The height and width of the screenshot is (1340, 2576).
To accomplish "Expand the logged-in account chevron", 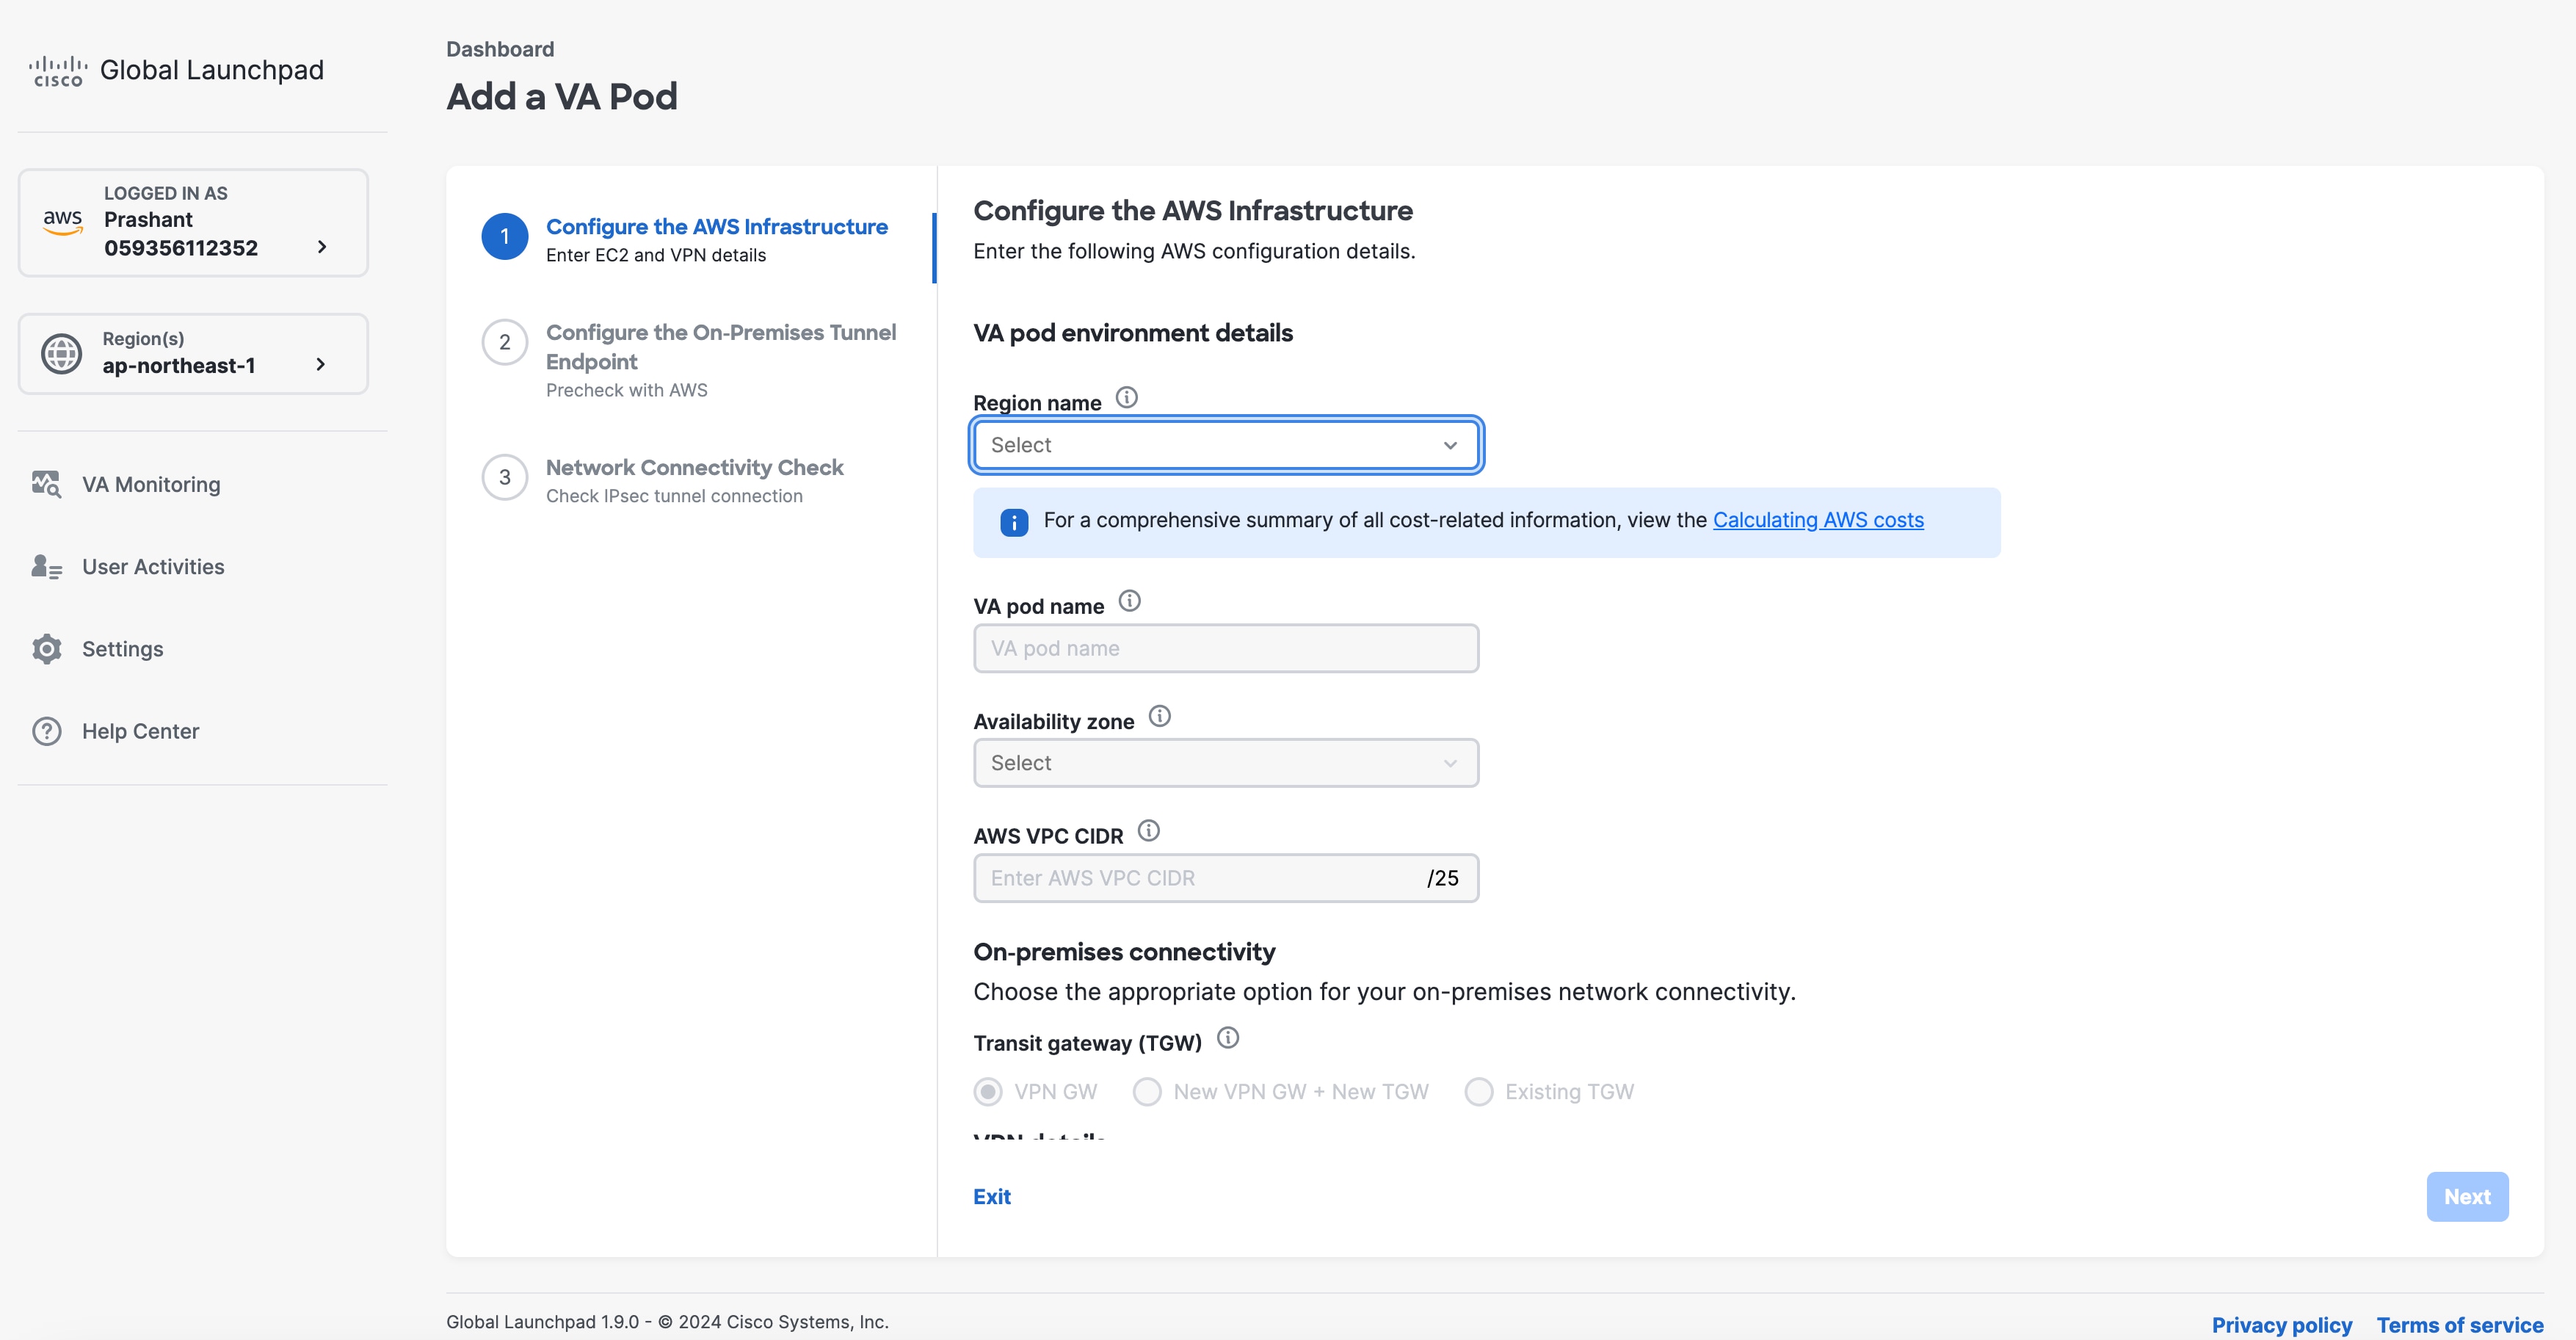I will (x=321, y=247).
